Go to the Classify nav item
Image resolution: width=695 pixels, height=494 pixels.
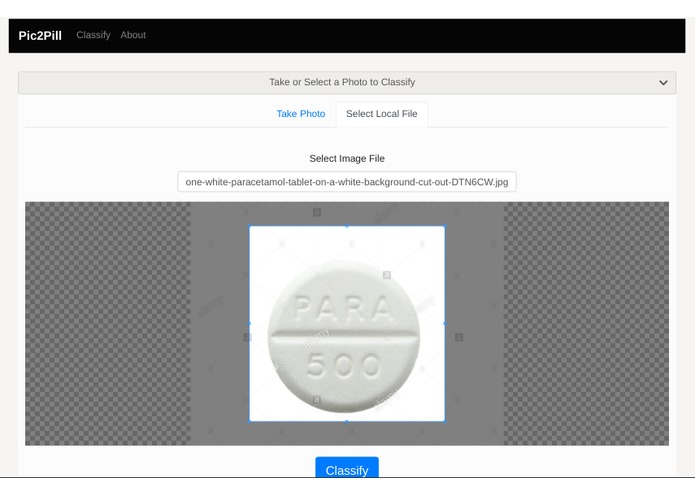pos(93,35)
